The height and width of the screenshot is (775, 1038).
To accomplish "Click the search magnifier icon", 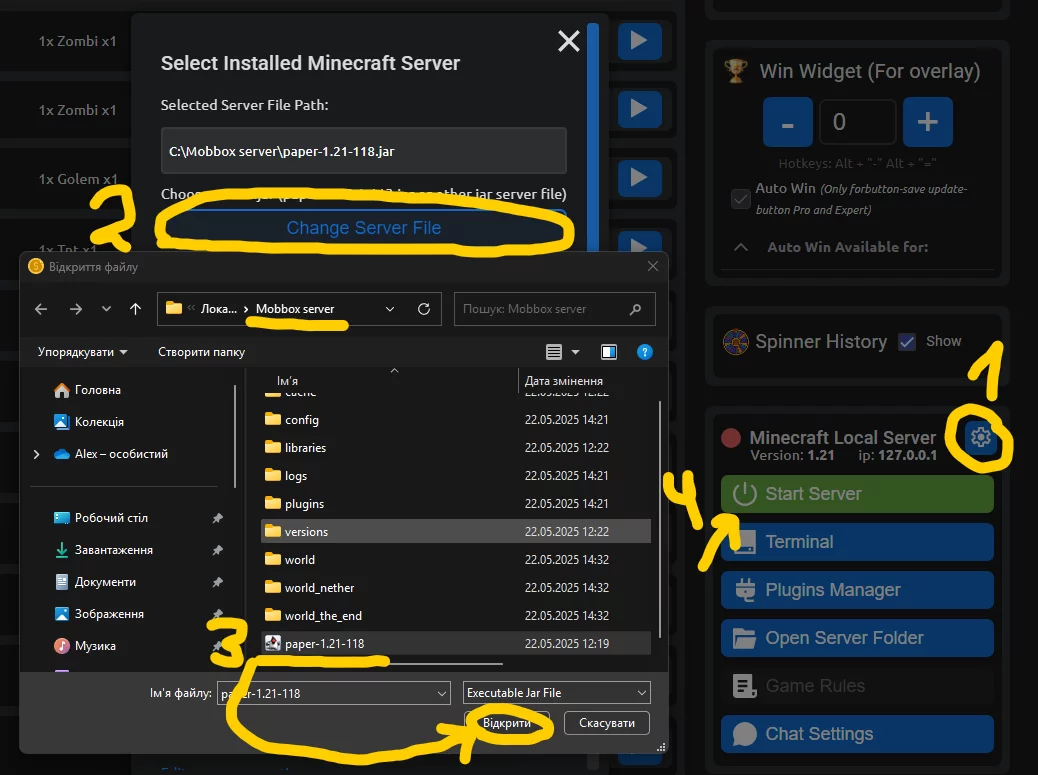I will [x=636, y=309].
